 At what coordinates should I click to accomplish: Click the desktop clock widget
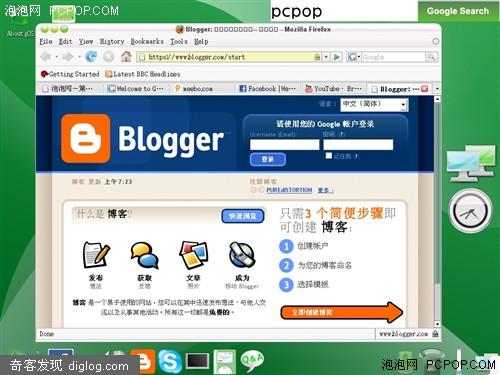[470, 211]
